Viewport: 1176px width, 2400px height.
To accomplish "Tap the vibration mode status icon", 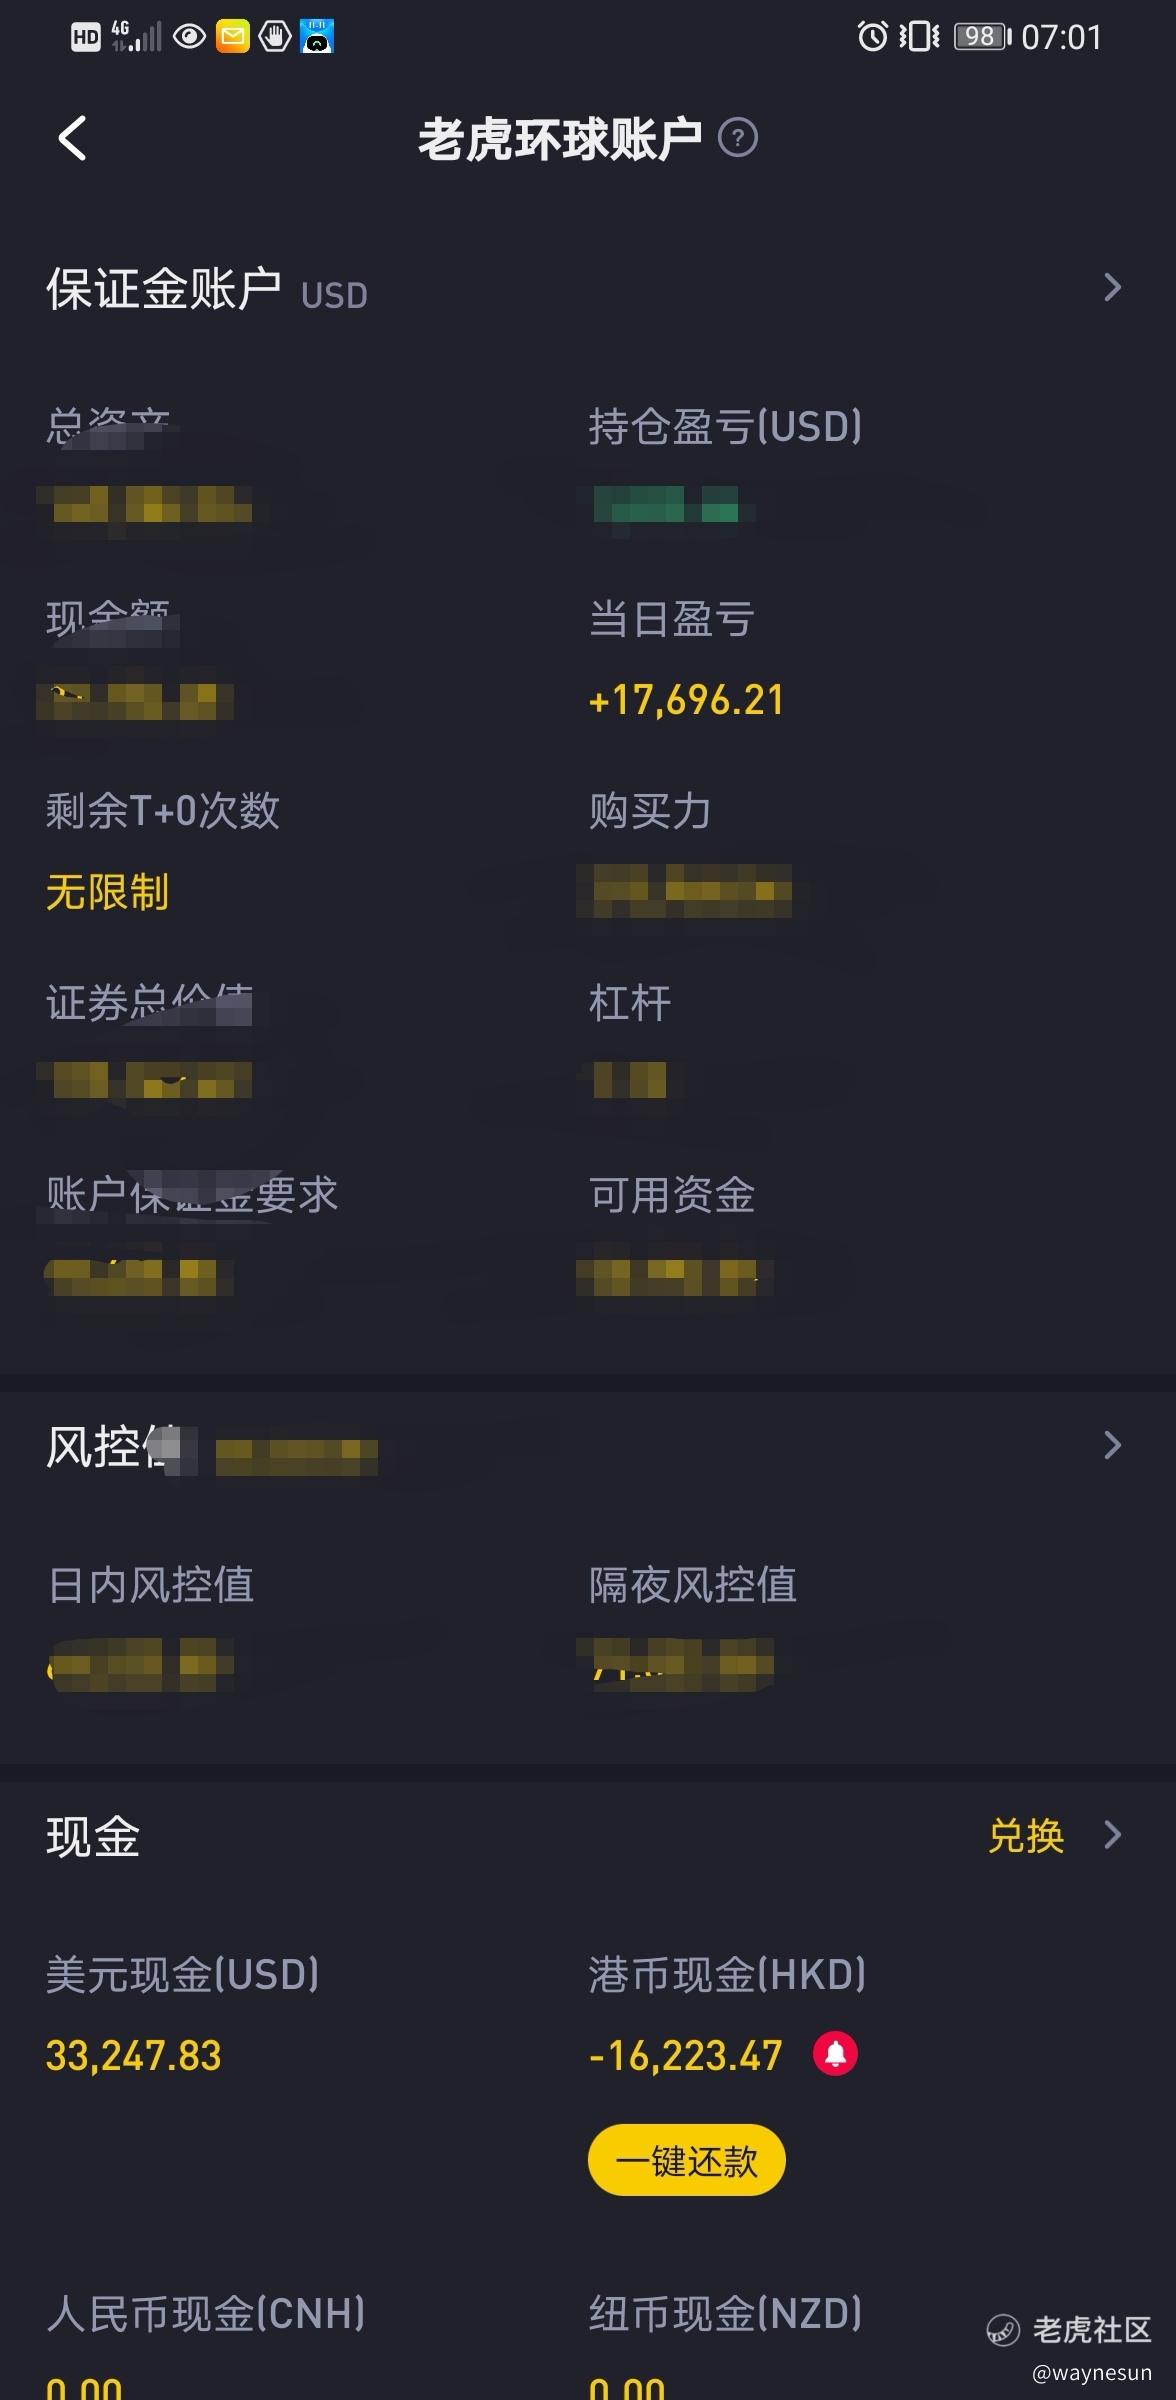I will click(919, 37).
